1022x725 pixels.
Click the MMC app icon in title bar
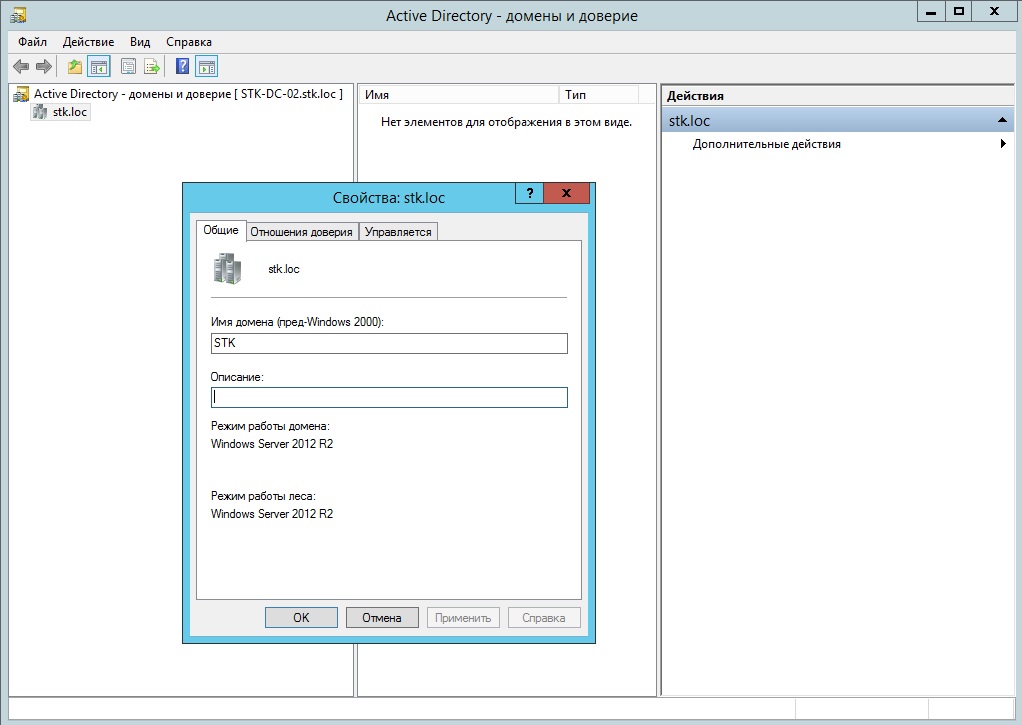tap(18, 15)
